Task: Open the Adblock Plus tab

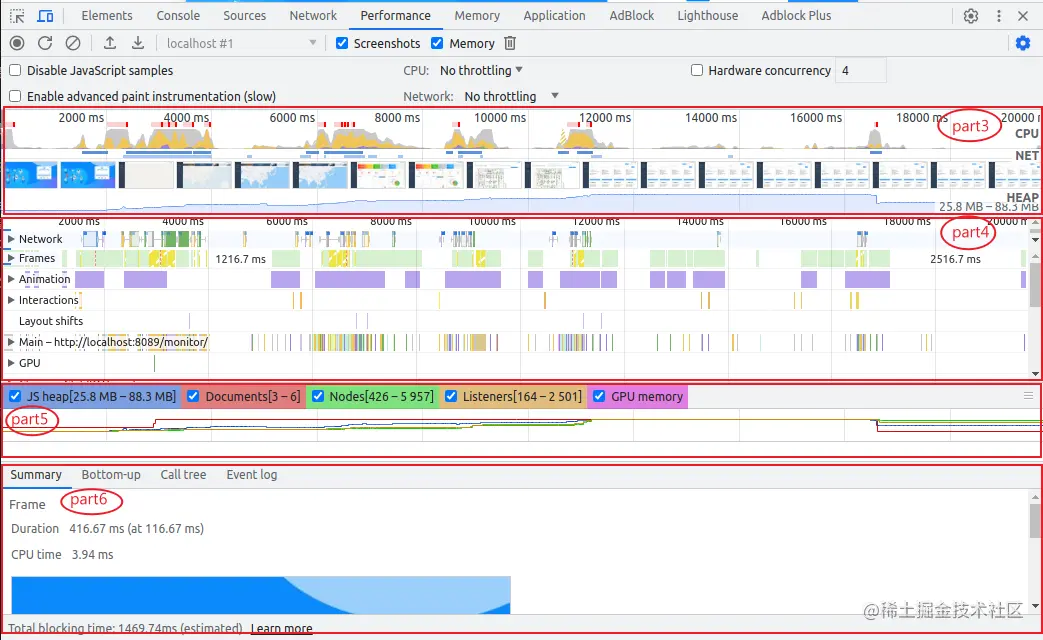Action: [x=796, y=15]
